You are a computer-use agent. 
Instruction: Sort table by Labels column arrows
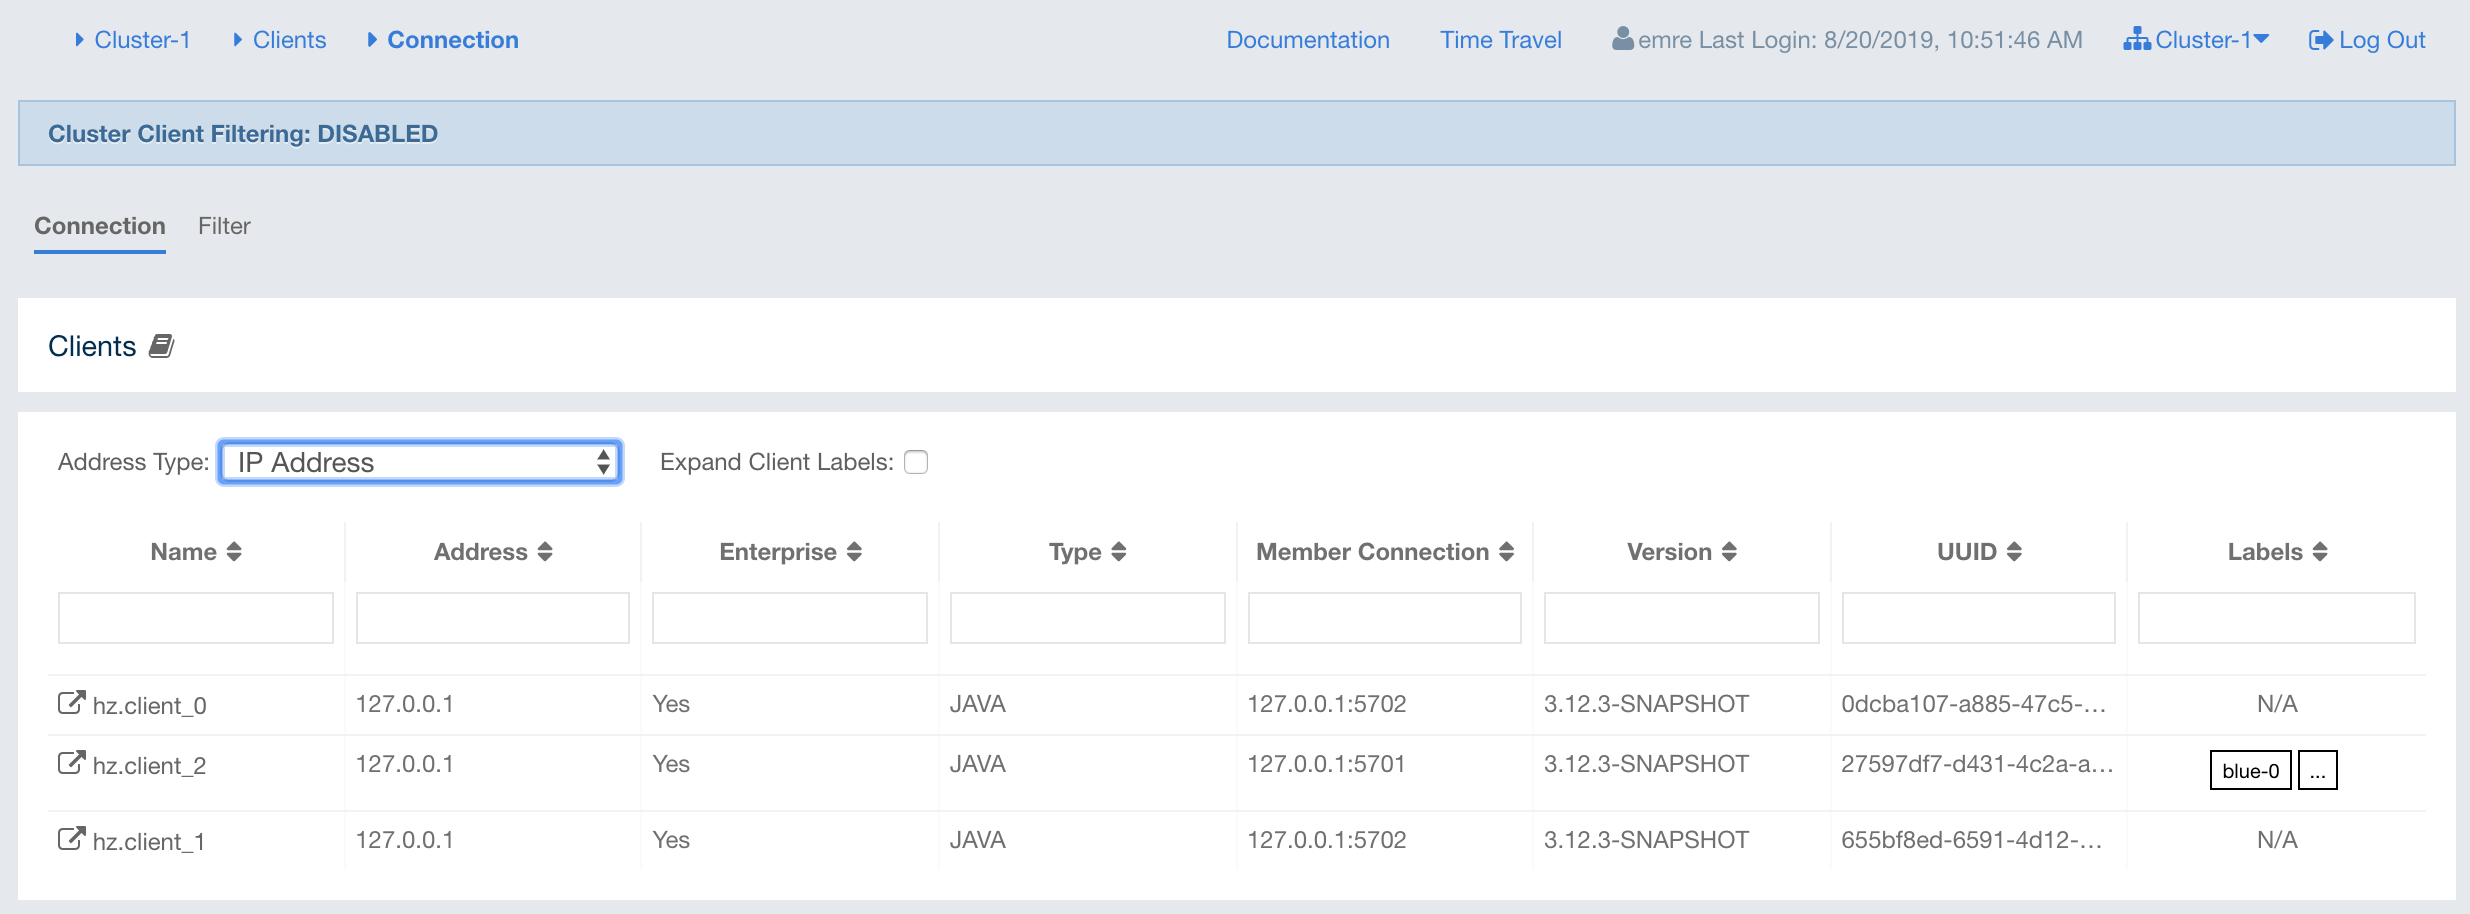pos(2320,552)
